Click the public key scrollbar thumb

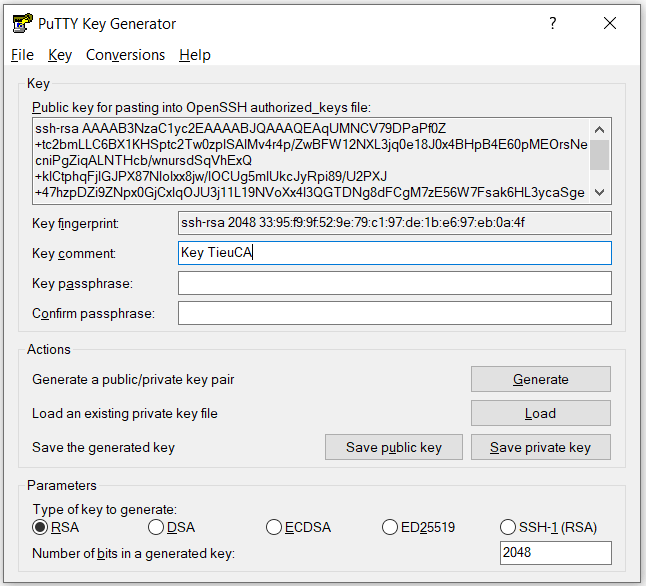(600, 155)
